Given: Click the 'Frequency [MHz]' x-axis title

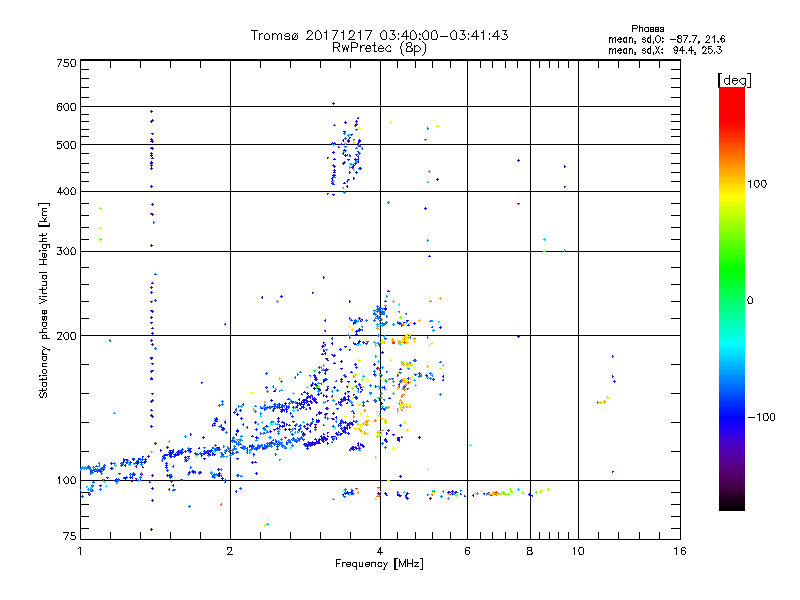Looking at the screenshot, I should [x=379, y=564].
